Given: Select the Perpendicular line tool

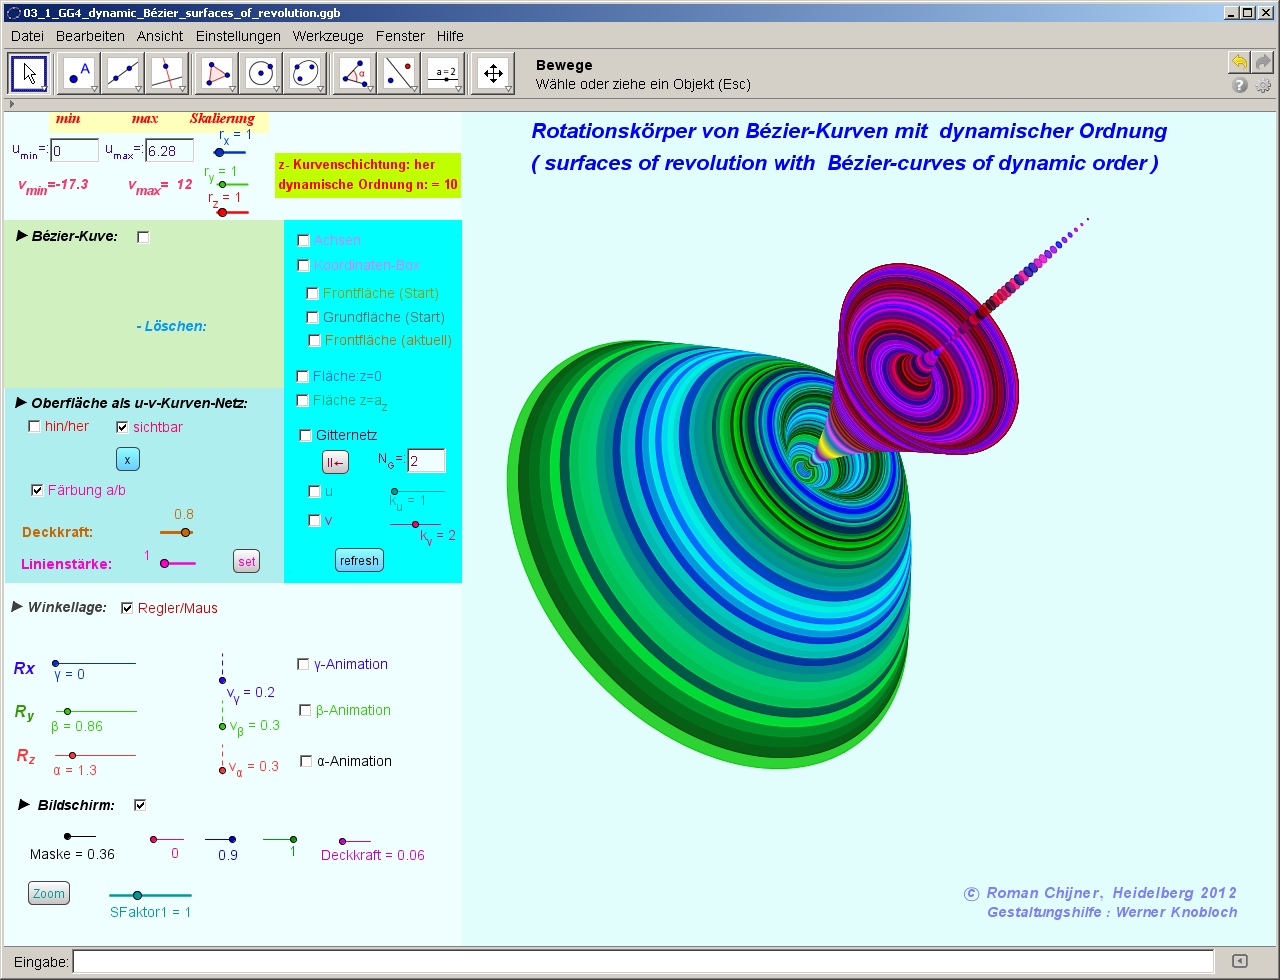Looking at the screenshot, I should tap(167, 73).
